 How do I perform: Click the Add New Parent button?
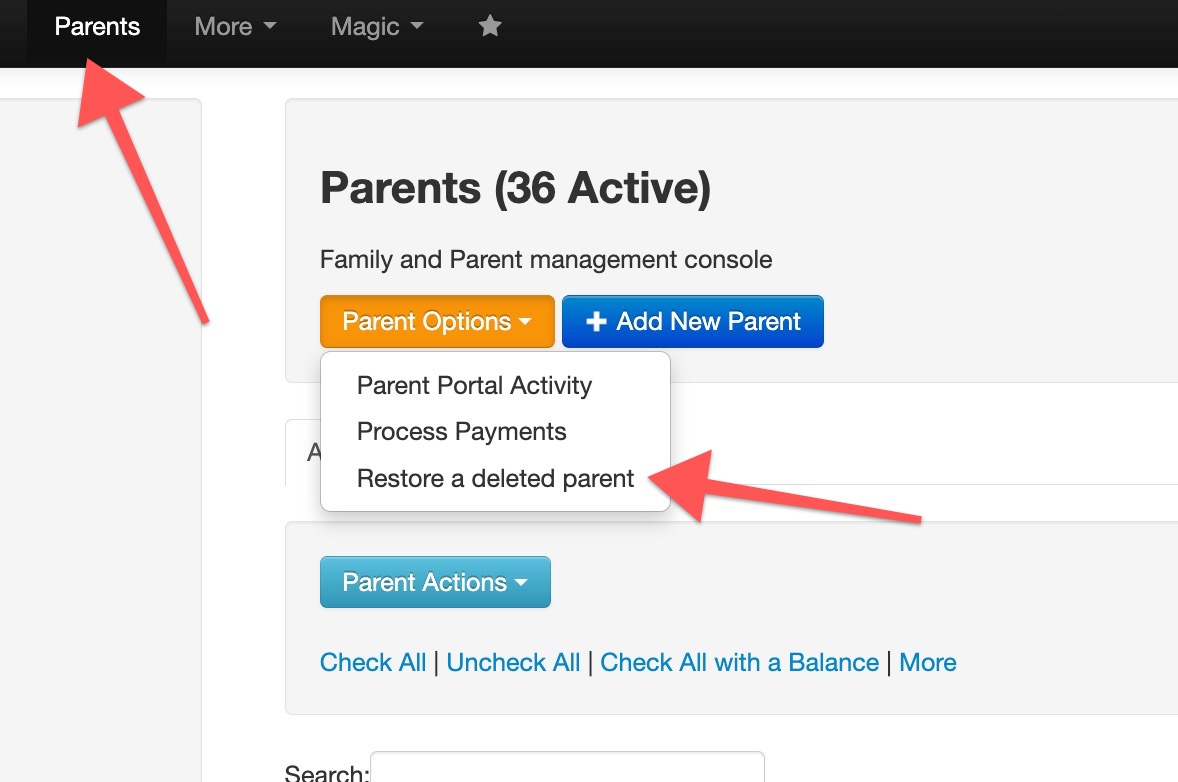693,322
